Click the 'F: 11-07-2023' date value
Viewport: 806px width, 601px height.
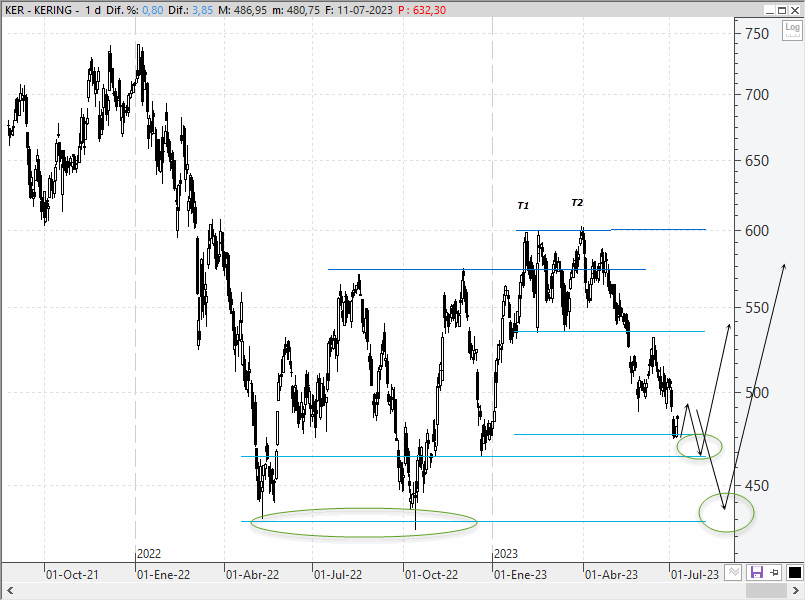[x=359, y=10]
